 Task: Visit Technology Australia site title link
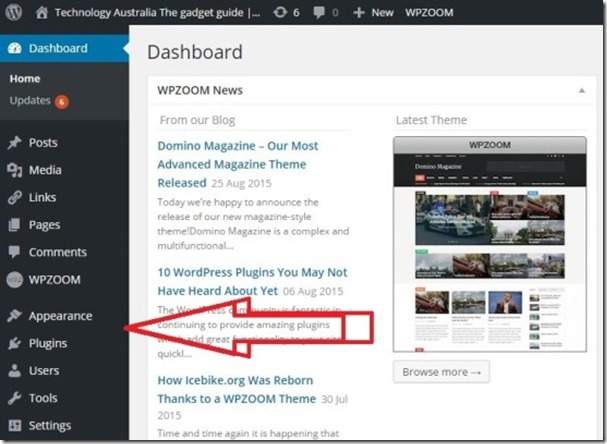coord(157,13)
